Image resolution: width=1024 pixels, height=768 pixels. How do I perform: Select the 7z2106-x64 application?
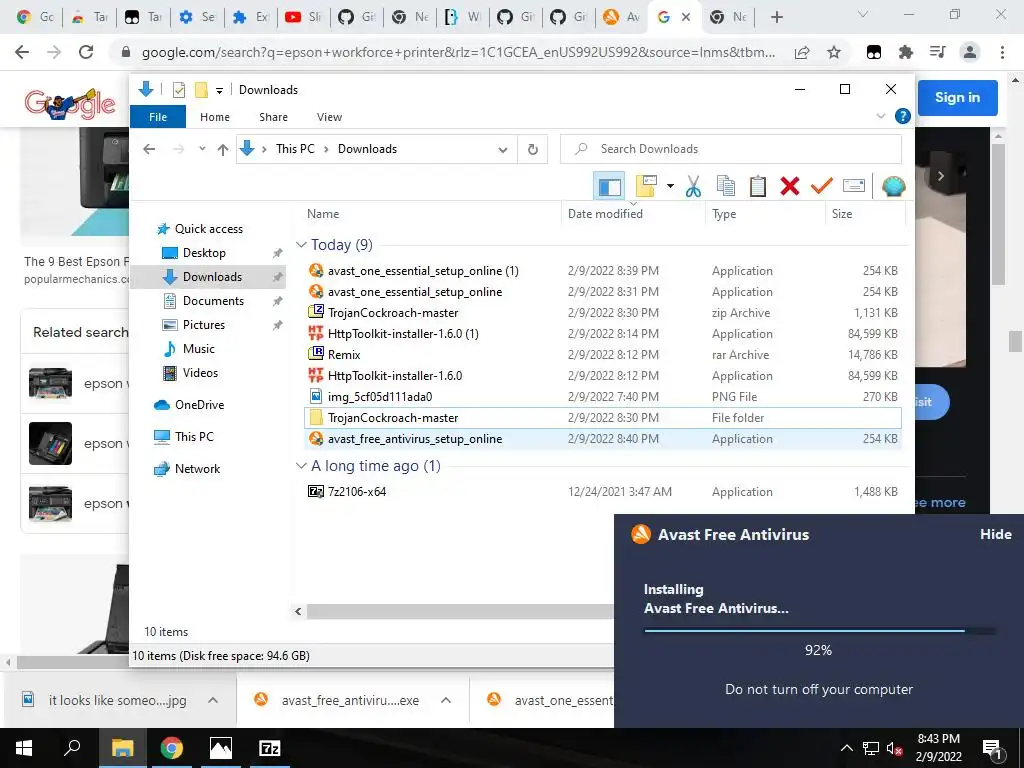click(x=602, y=492)
